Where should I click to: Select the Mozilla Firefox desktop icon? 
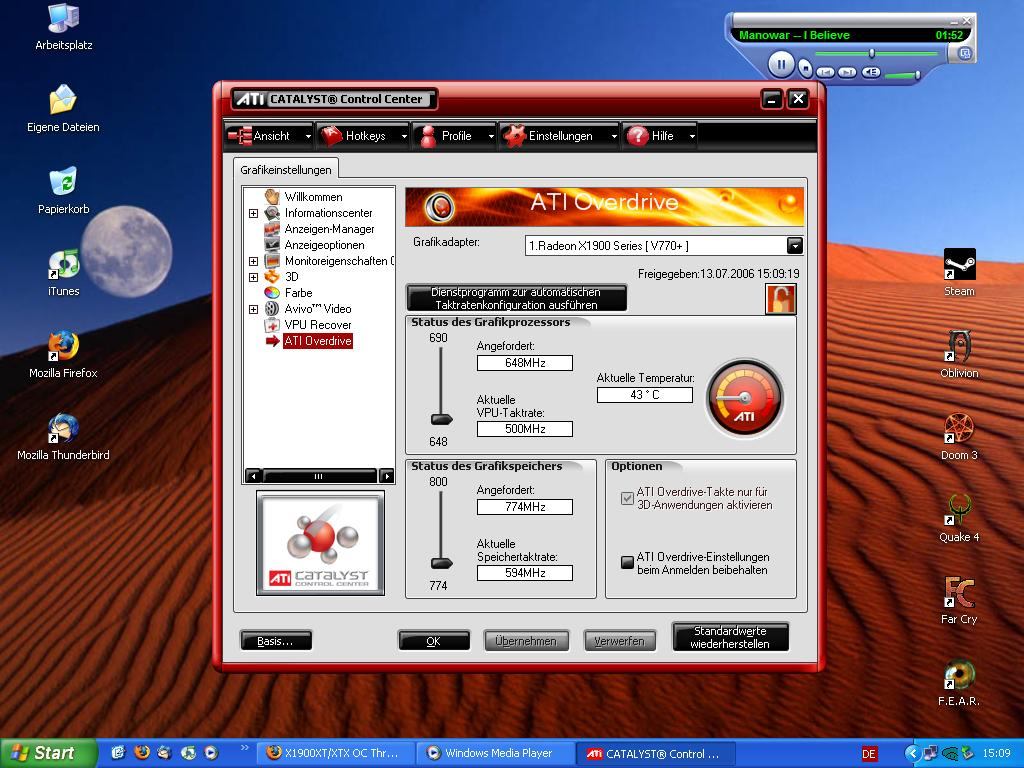click(63, 355)
